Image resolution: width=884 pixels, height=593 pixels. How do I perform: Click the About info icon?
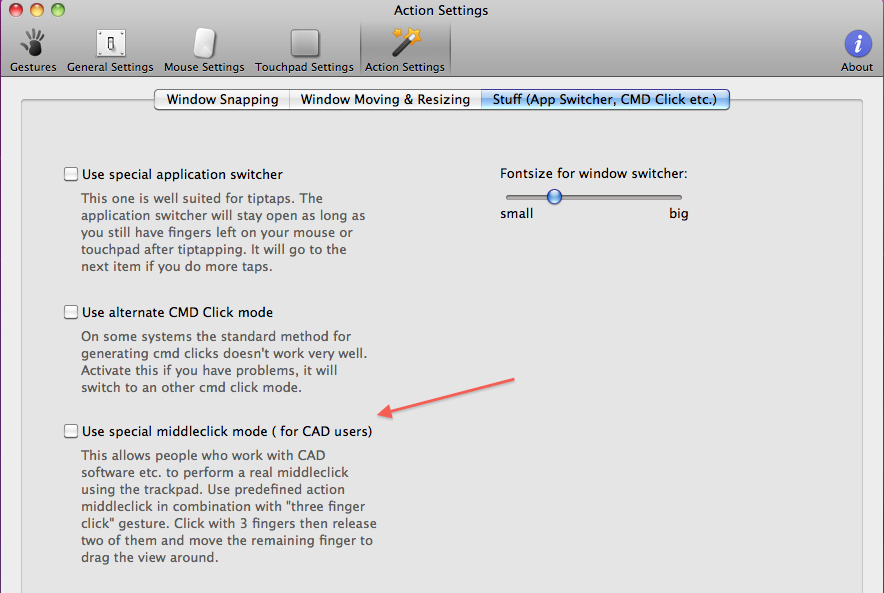[x=857, y=44]
